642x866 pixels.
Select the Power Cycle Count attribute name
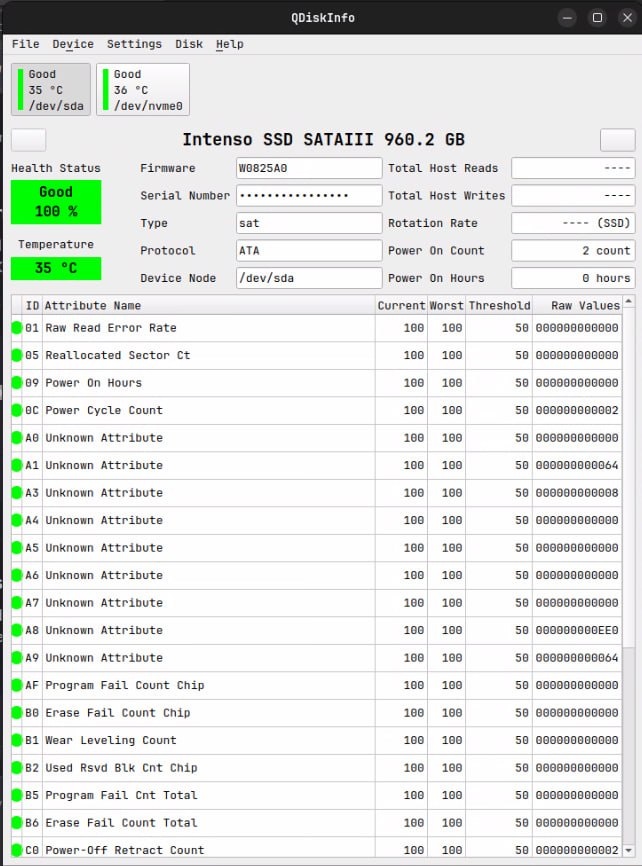[x=104, y=410]
